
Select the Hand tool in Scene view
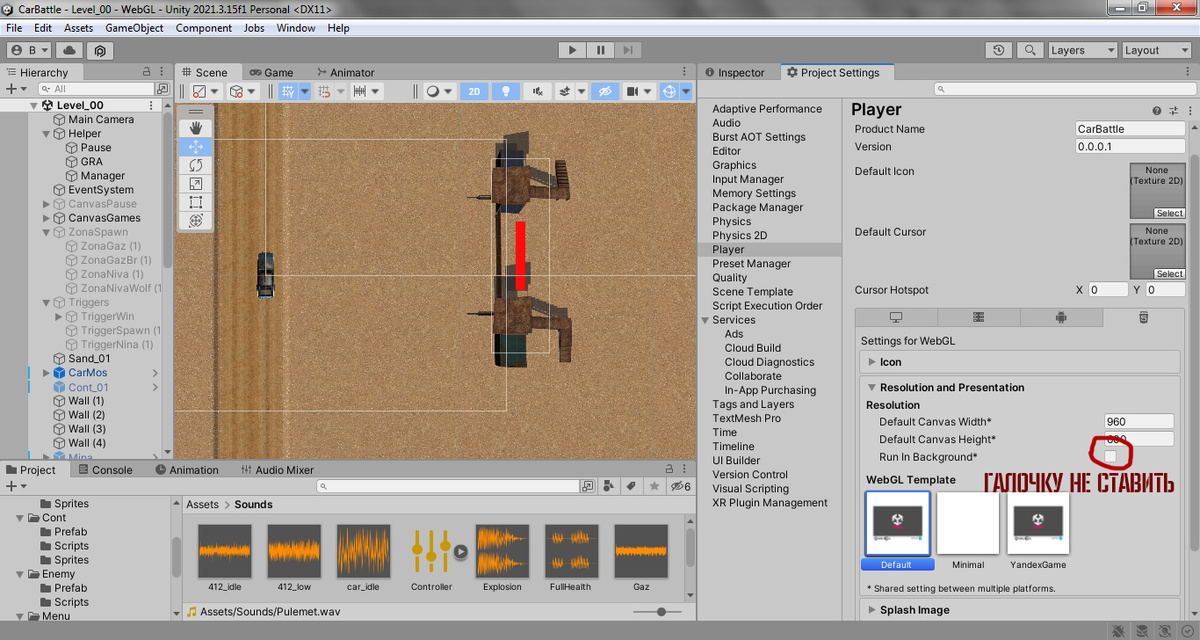pyautogui.click(x=195, y=128)
